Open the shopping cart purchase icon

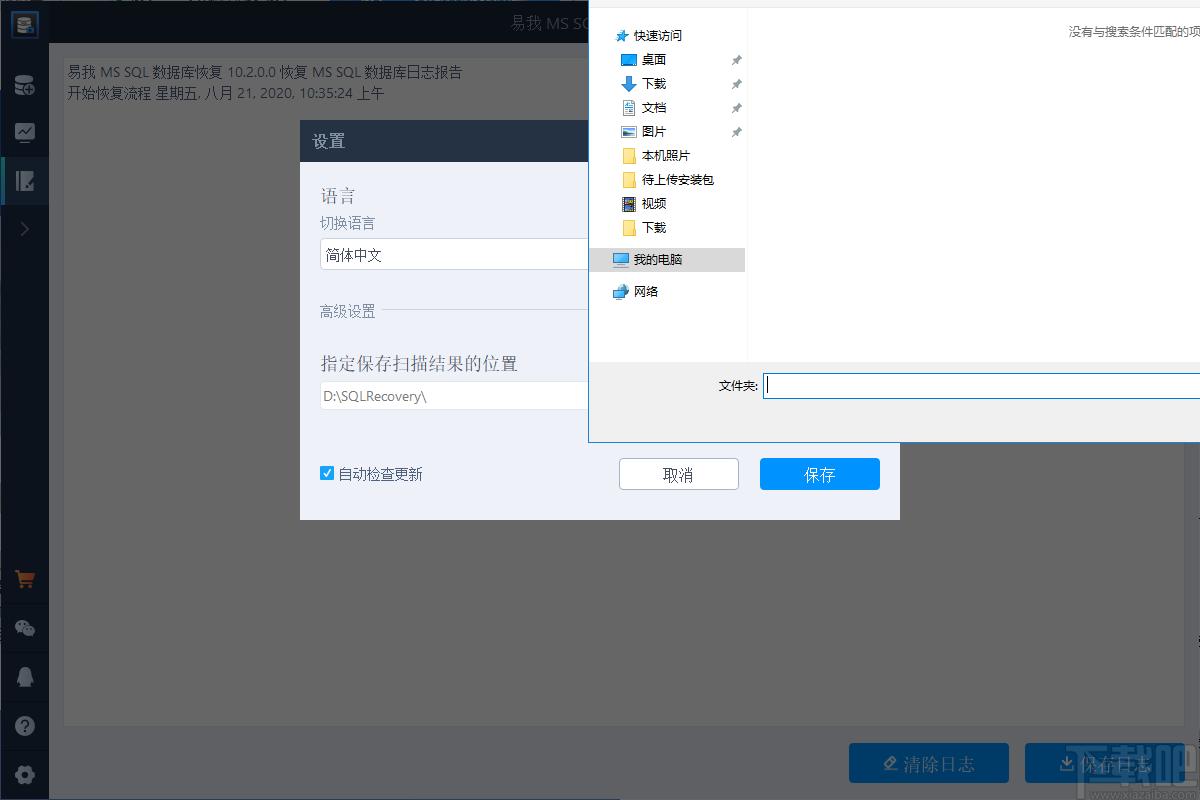coord(24,579)
